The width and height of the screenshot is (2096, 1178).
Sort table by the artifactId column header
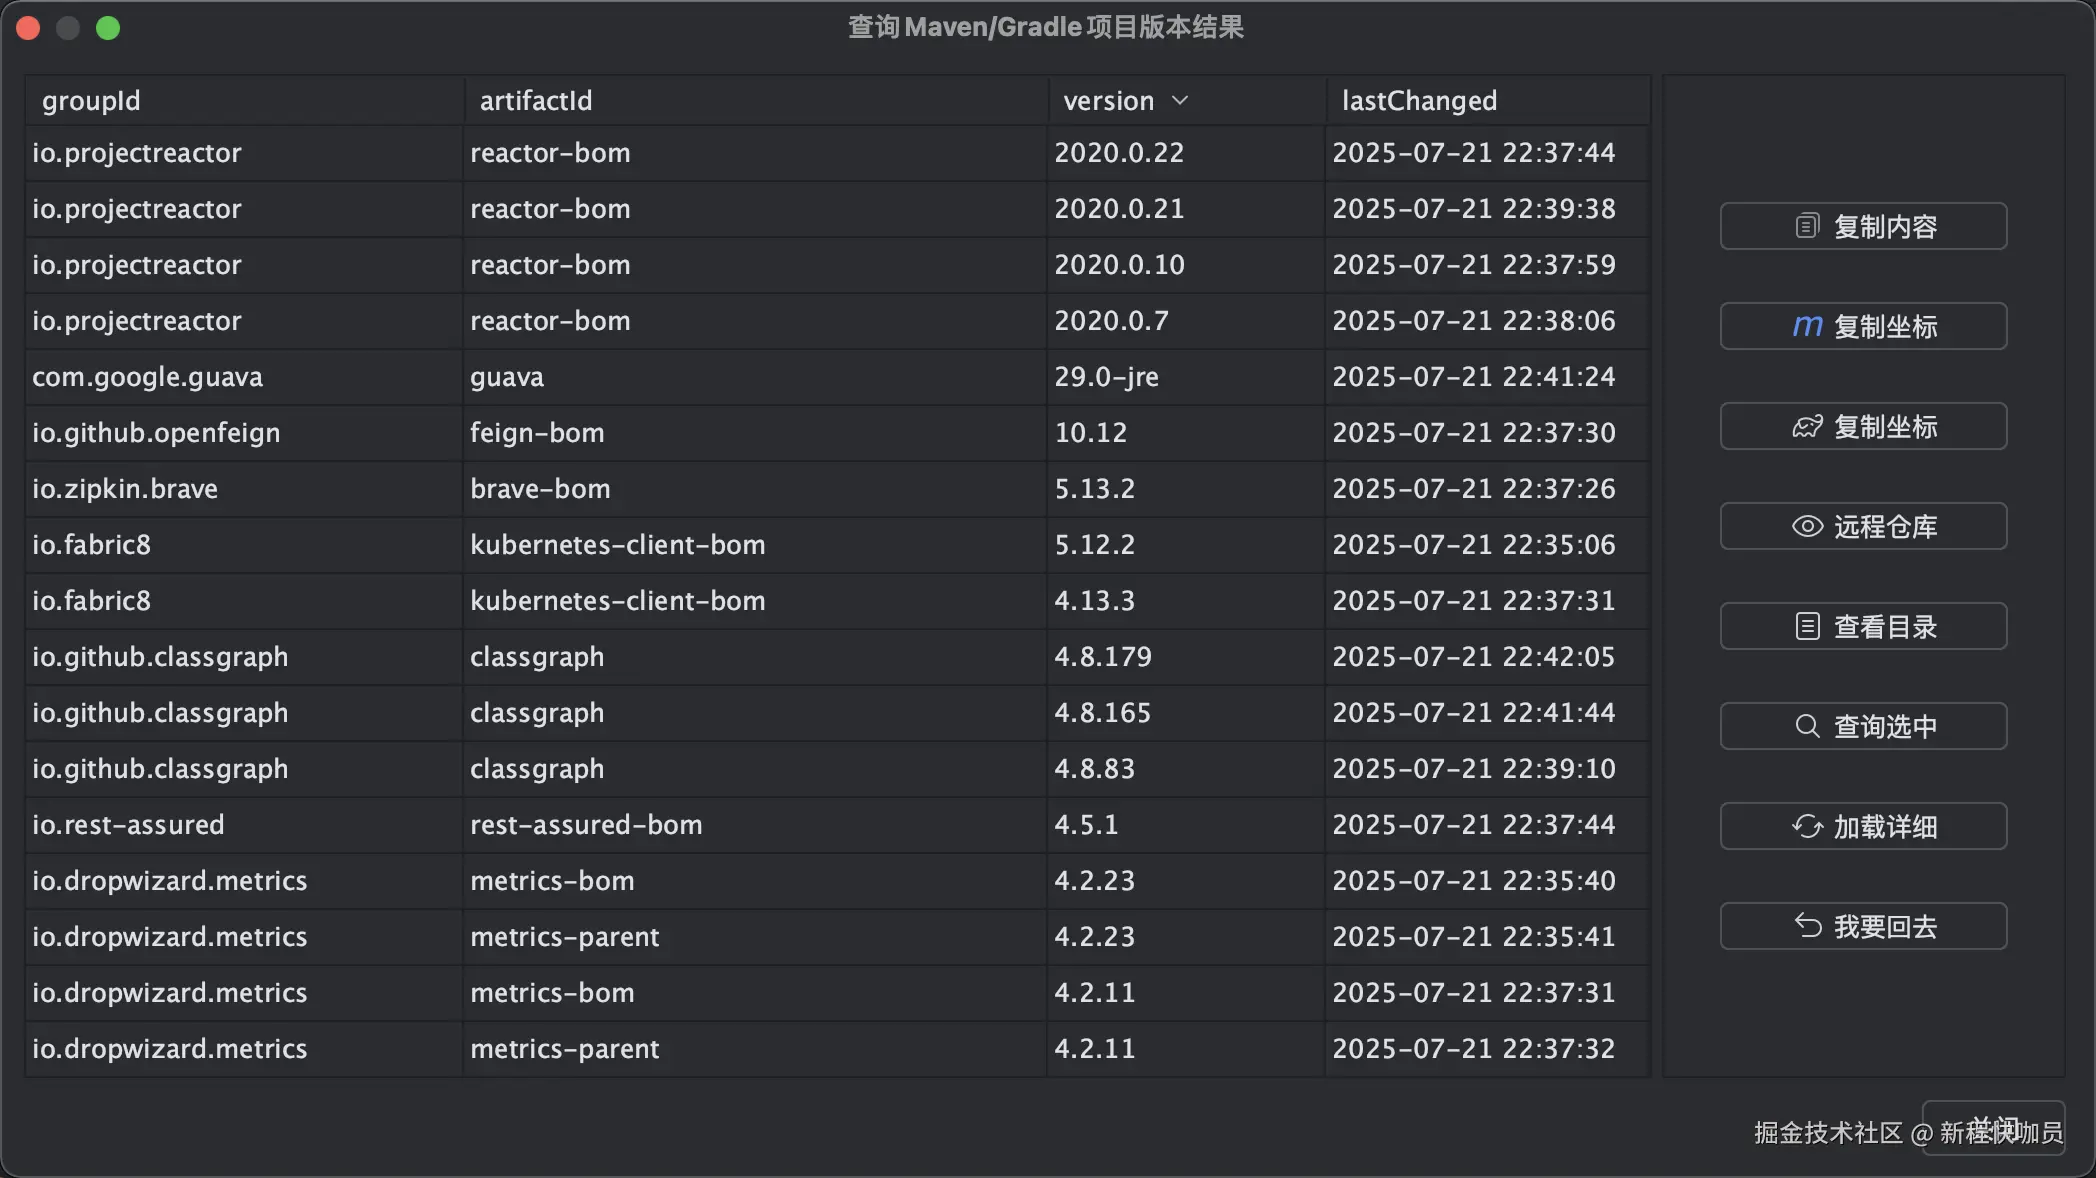pos(535,100)
